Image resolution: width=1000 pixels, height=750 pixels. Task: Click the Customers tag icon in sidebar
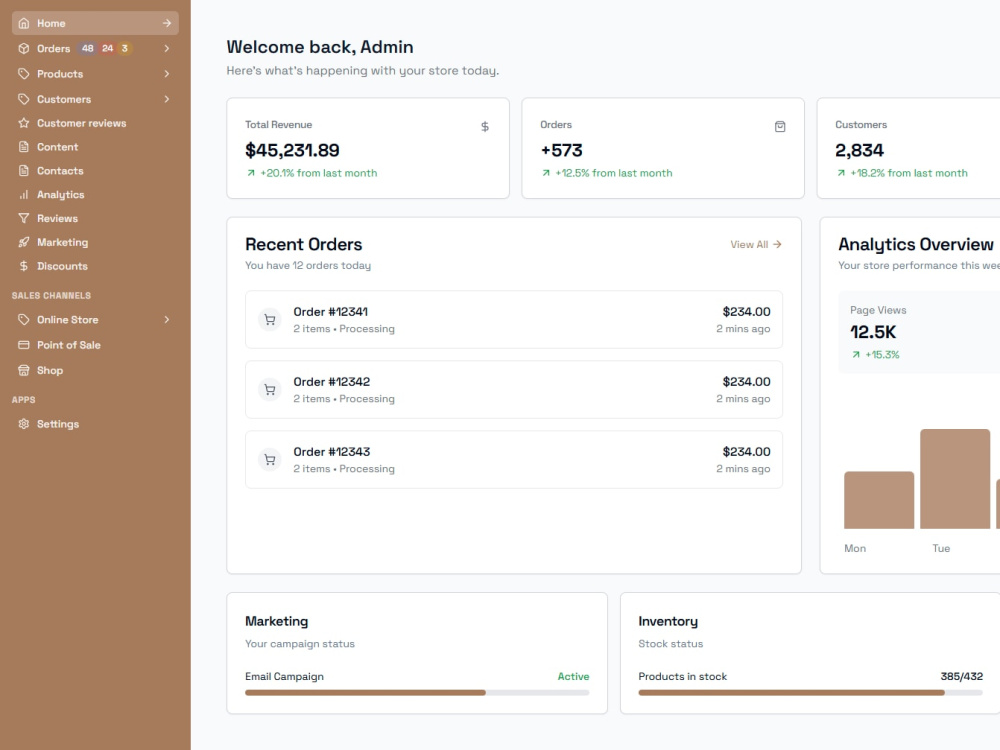click(24, 99)
